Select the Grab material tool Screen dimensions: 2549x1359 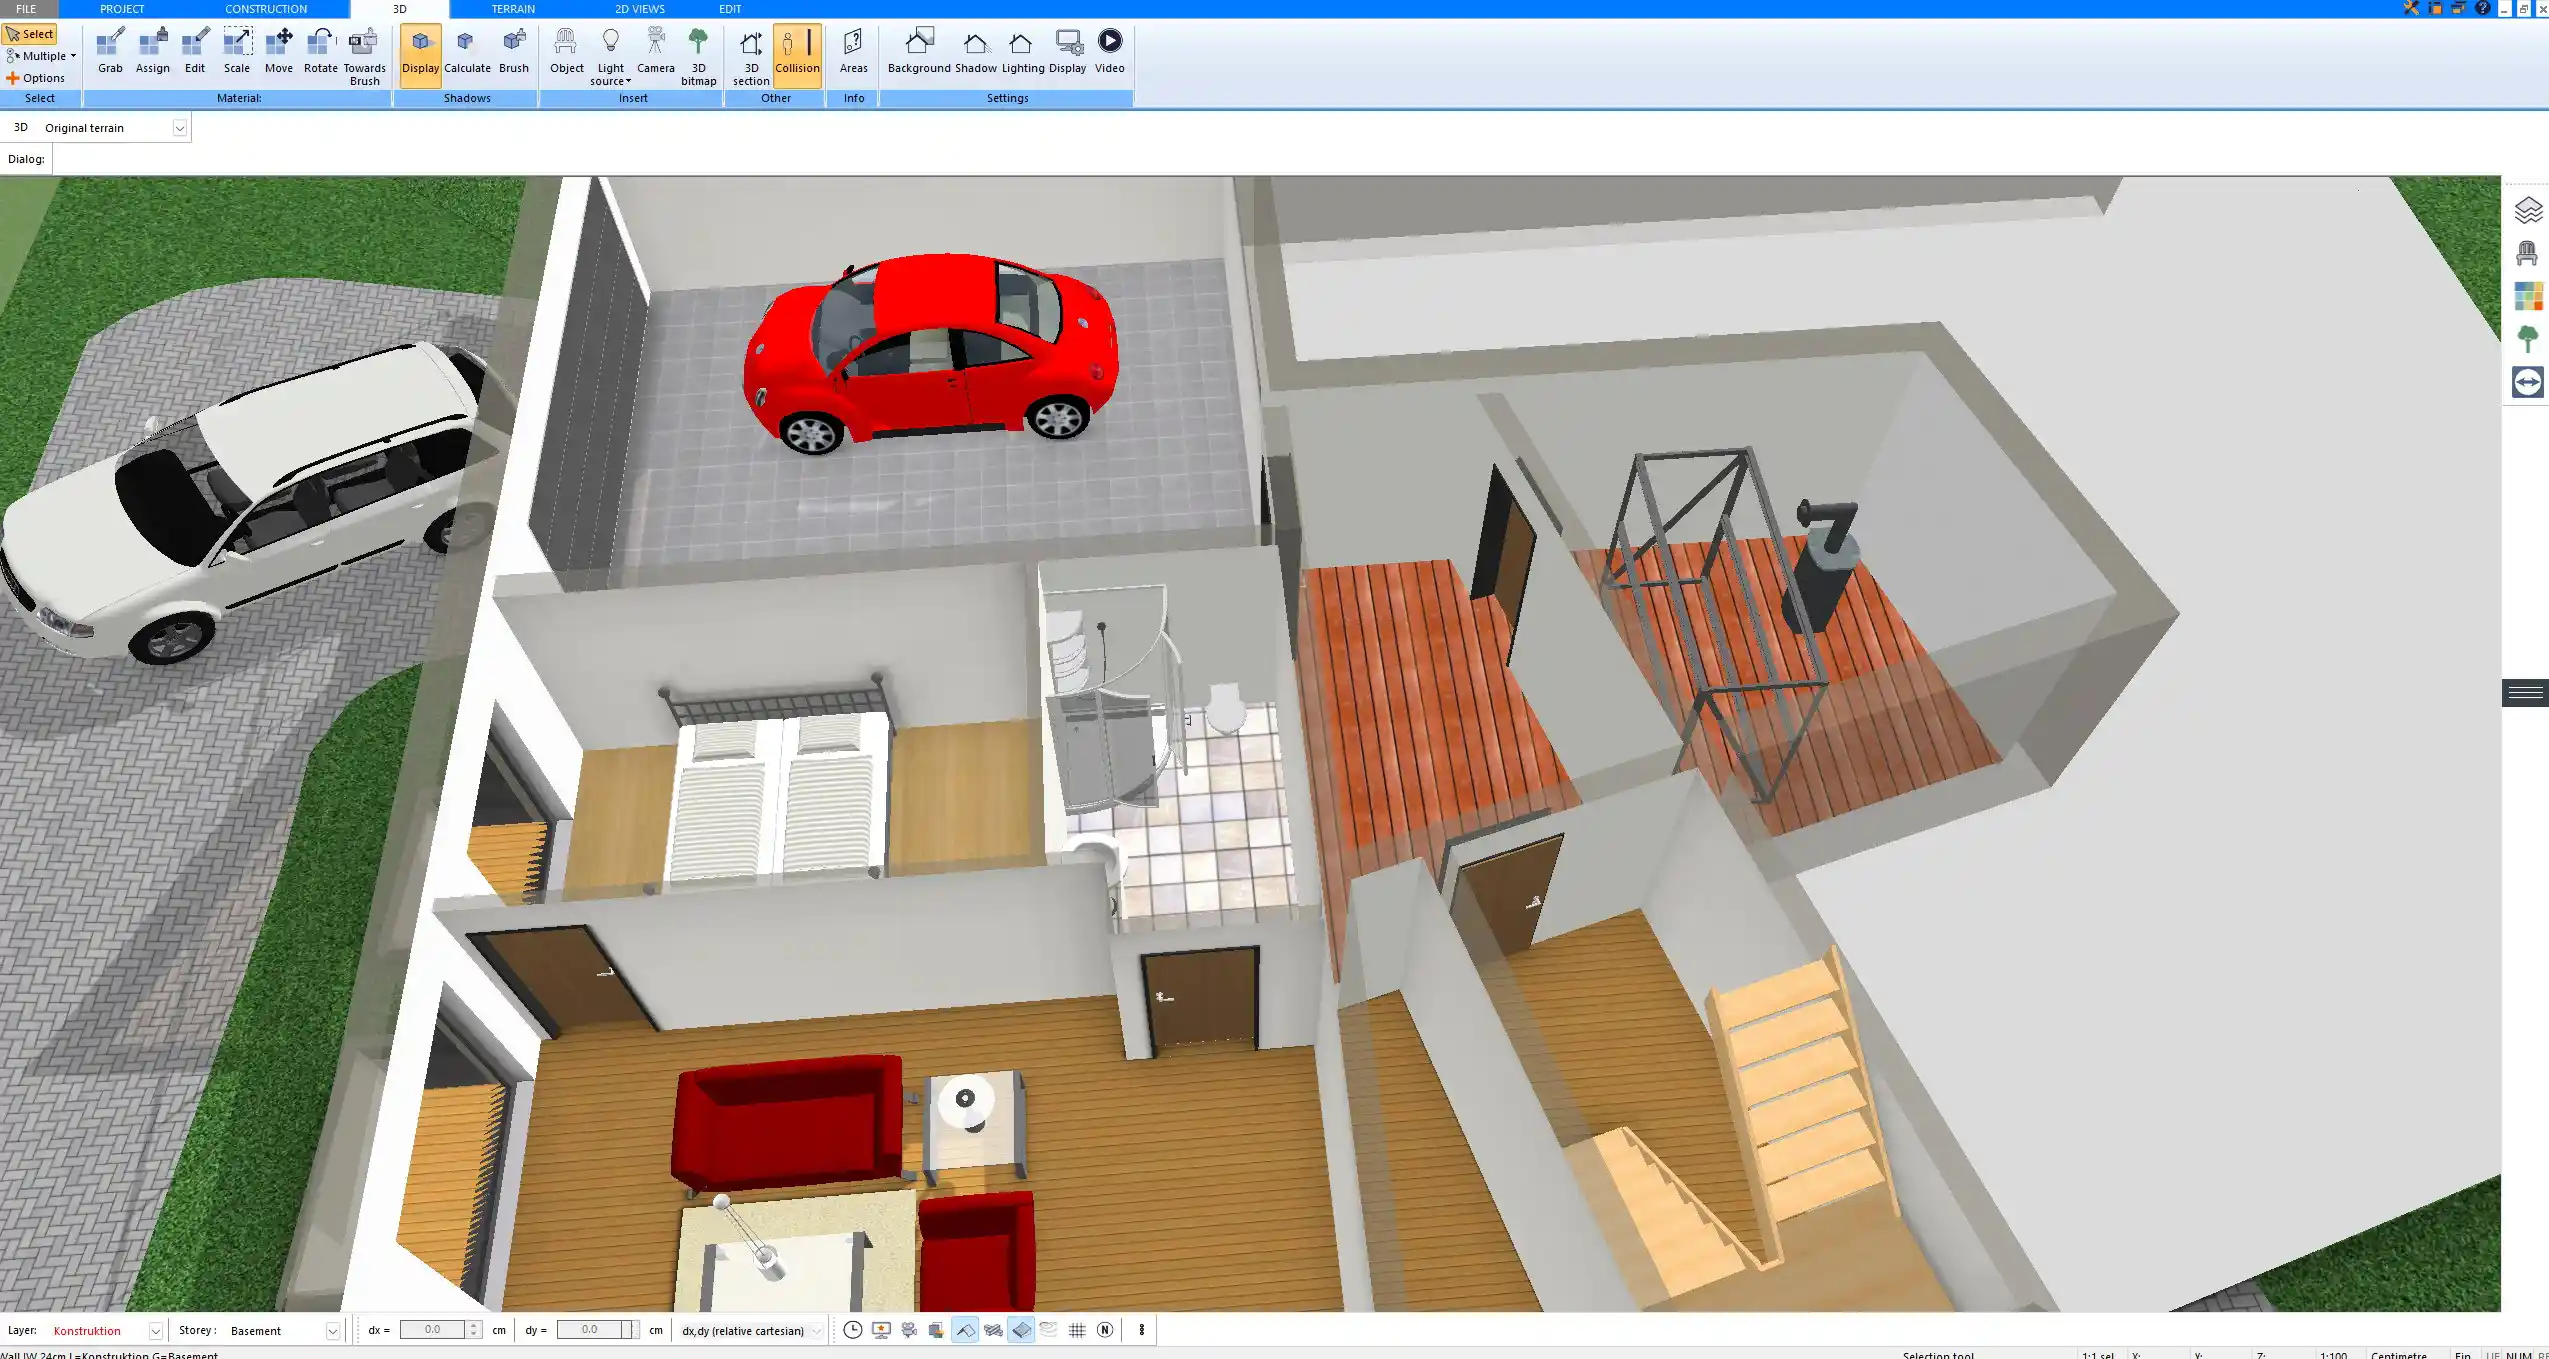click(x=110, y=51)
